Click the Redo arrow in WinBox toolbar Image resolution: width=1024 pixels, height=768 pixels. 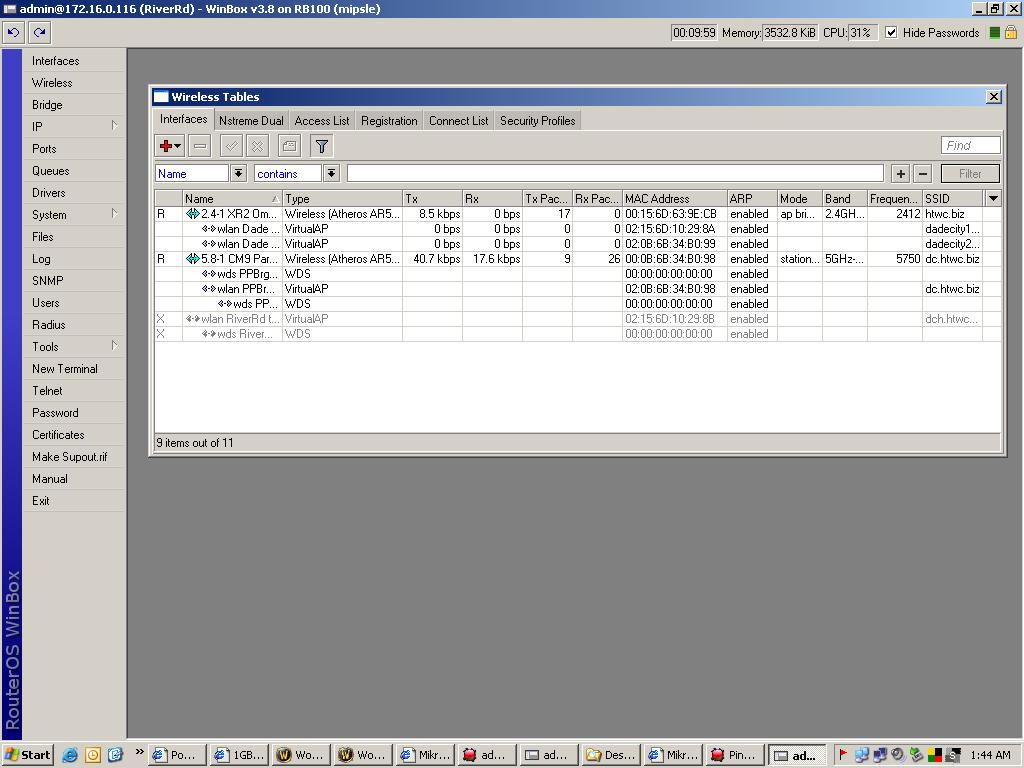pos(39,32)
